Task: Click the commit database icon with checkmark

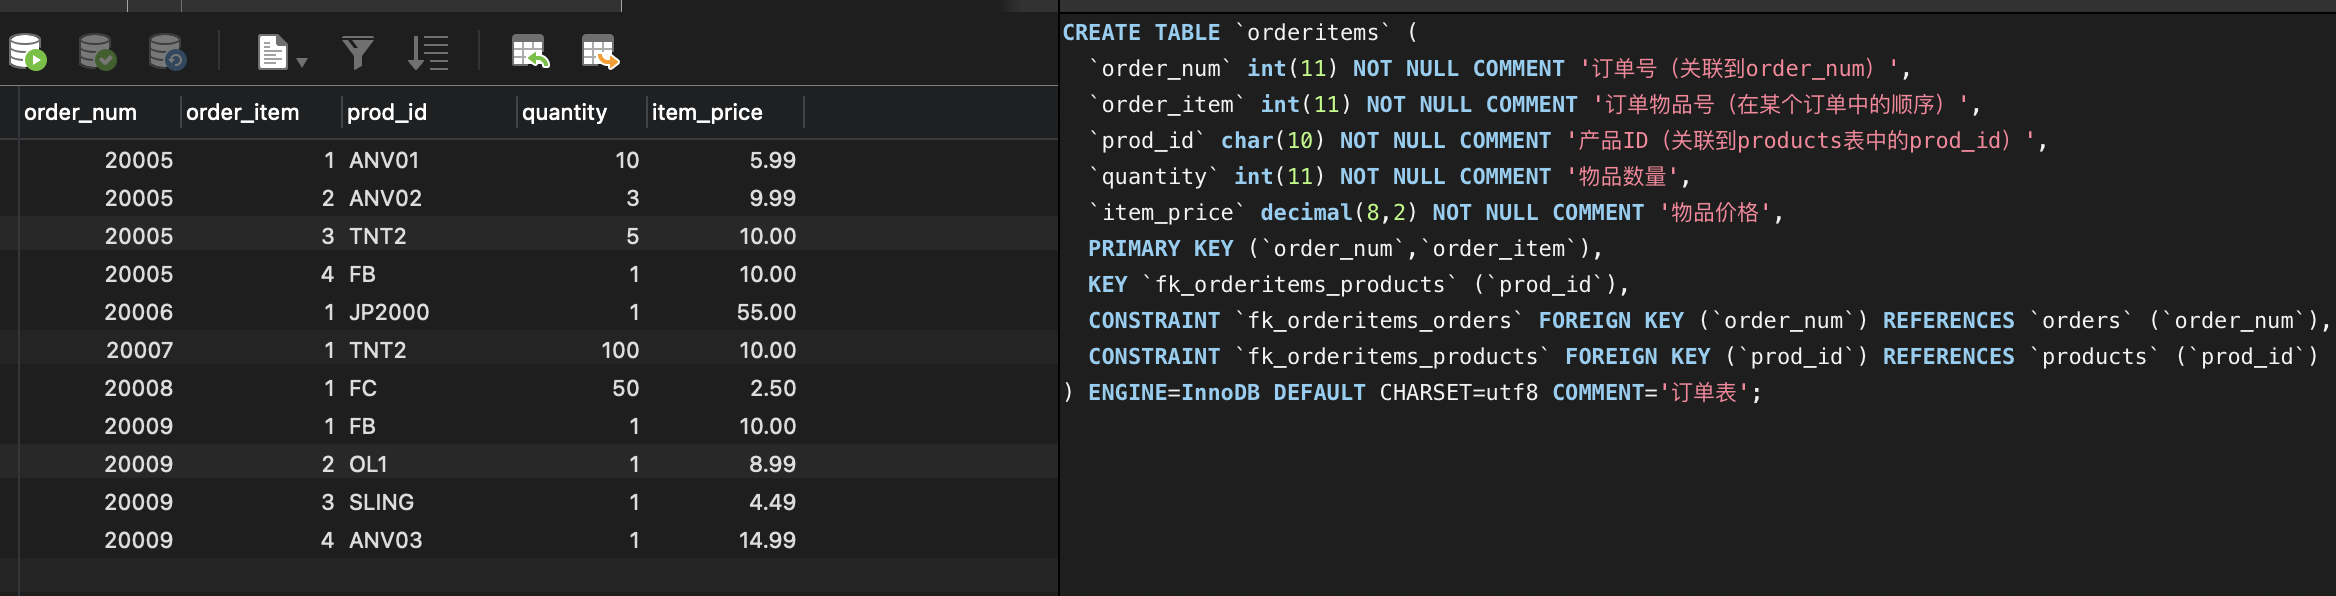Action: 97,52
